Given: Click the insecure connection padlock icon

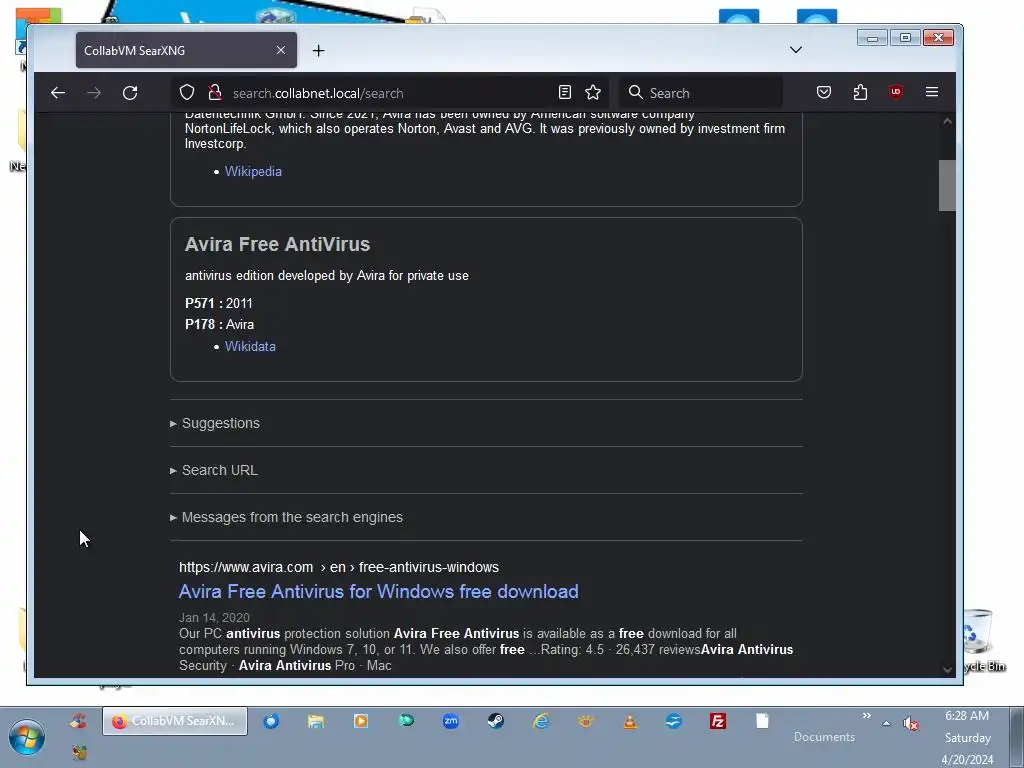Looking at the screenshot, I should point(215,93).
